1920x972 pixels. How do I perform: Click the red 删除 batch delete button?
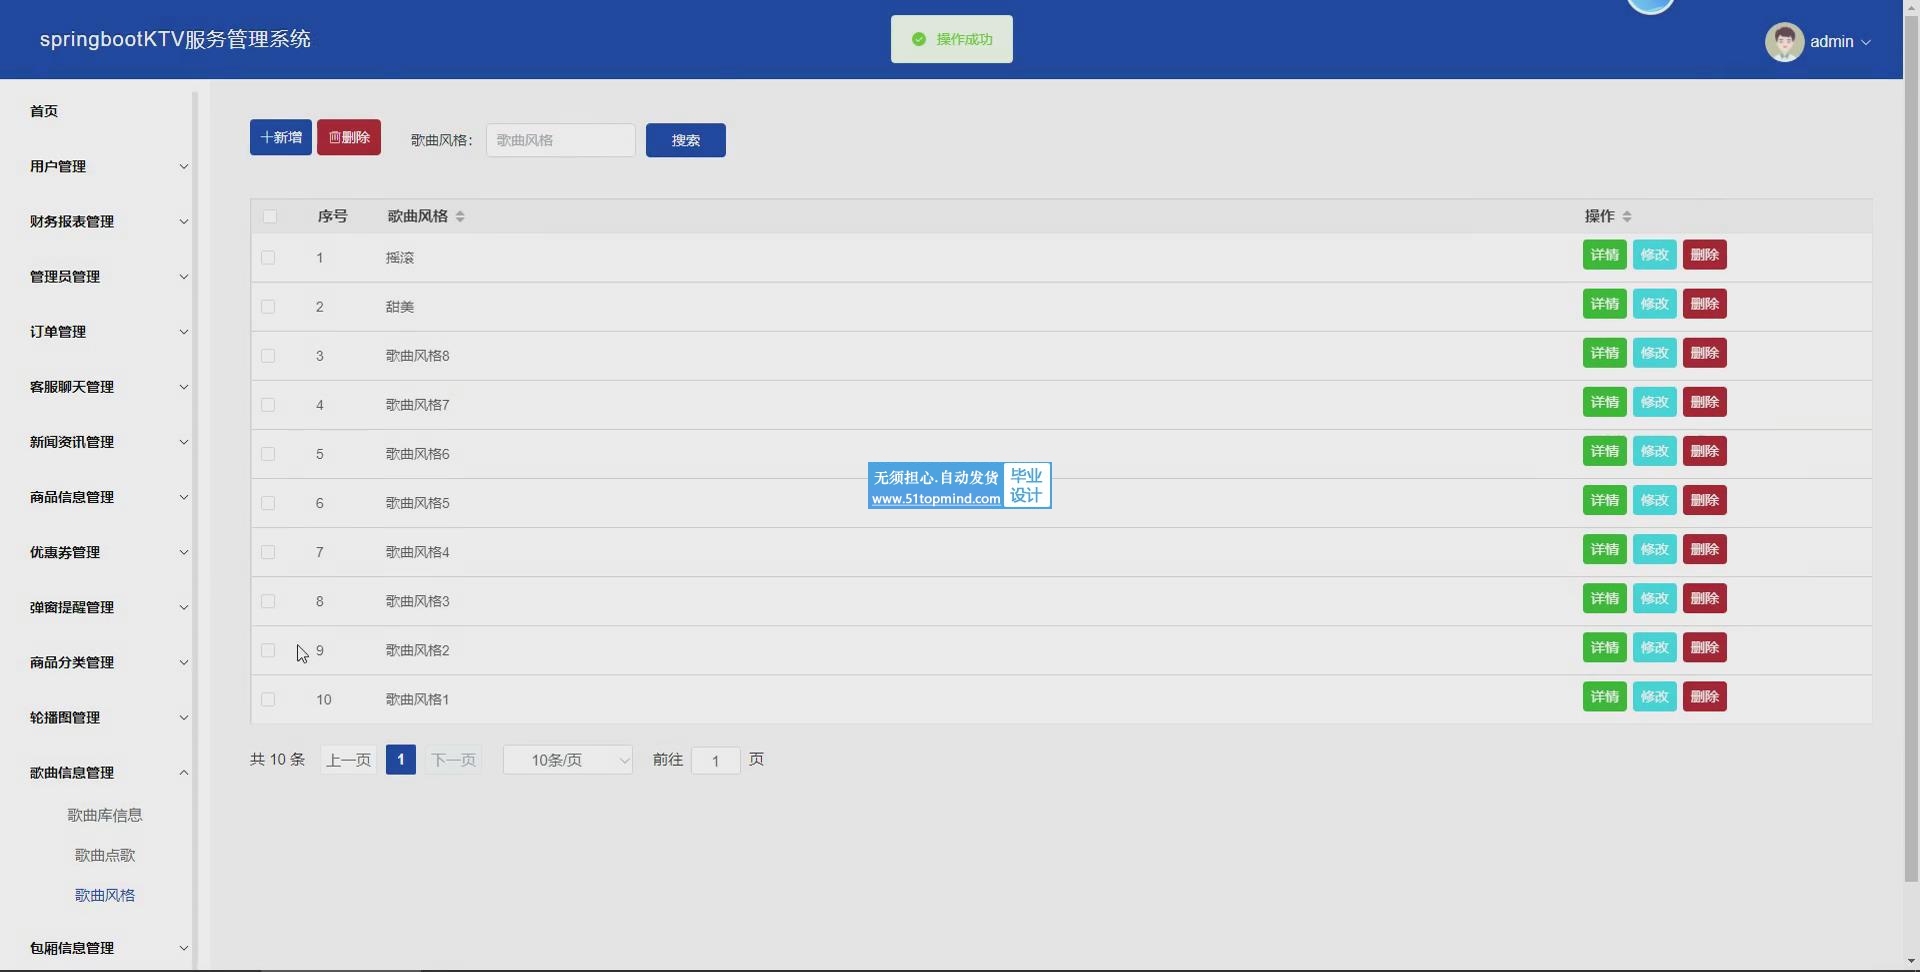point(348,137)
